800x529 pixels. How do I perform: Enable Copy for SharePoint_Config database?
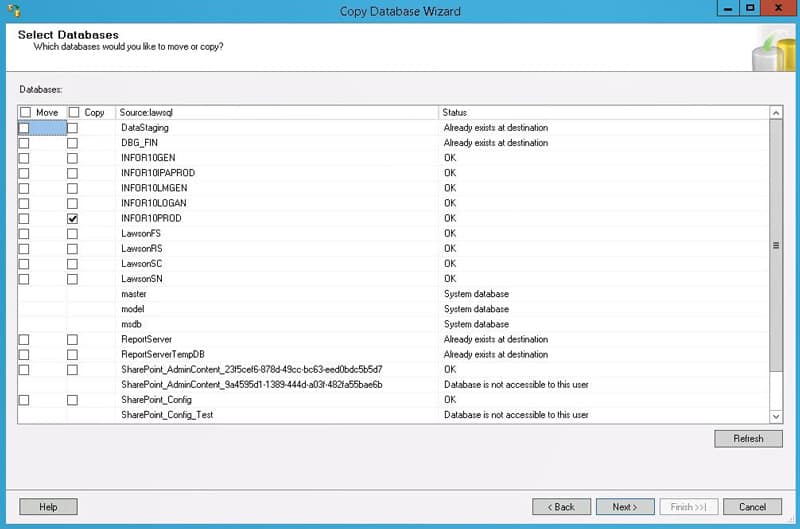(x=72, y=400)
